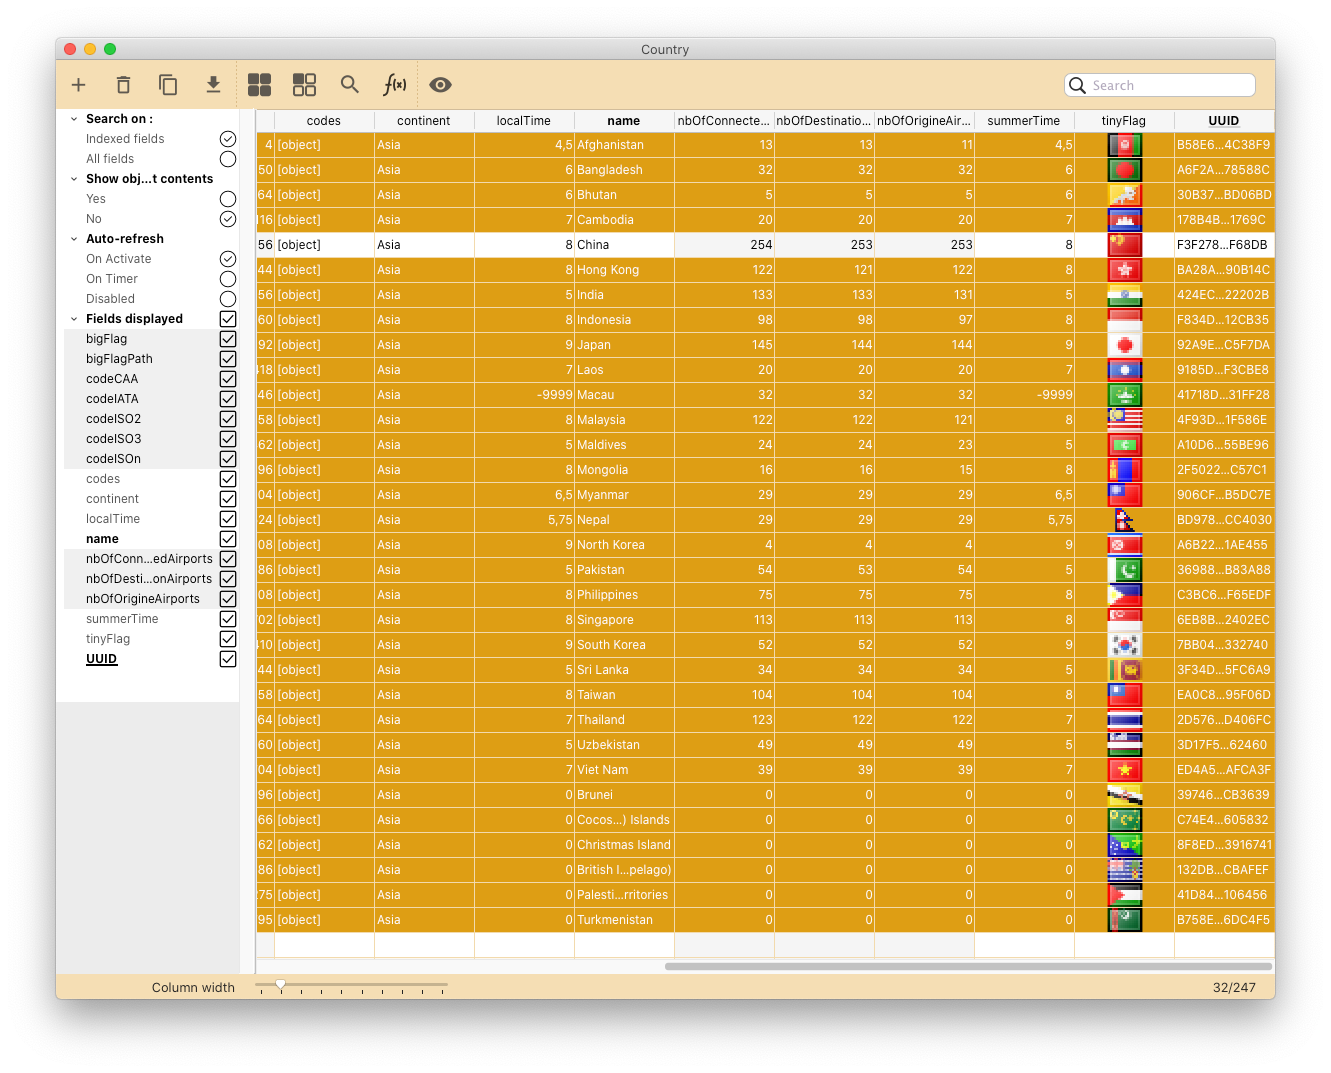Sort by the tinyFlag column header
The height and width of the screenshot is (1073, 1331).
click(x=1124, y=121)
